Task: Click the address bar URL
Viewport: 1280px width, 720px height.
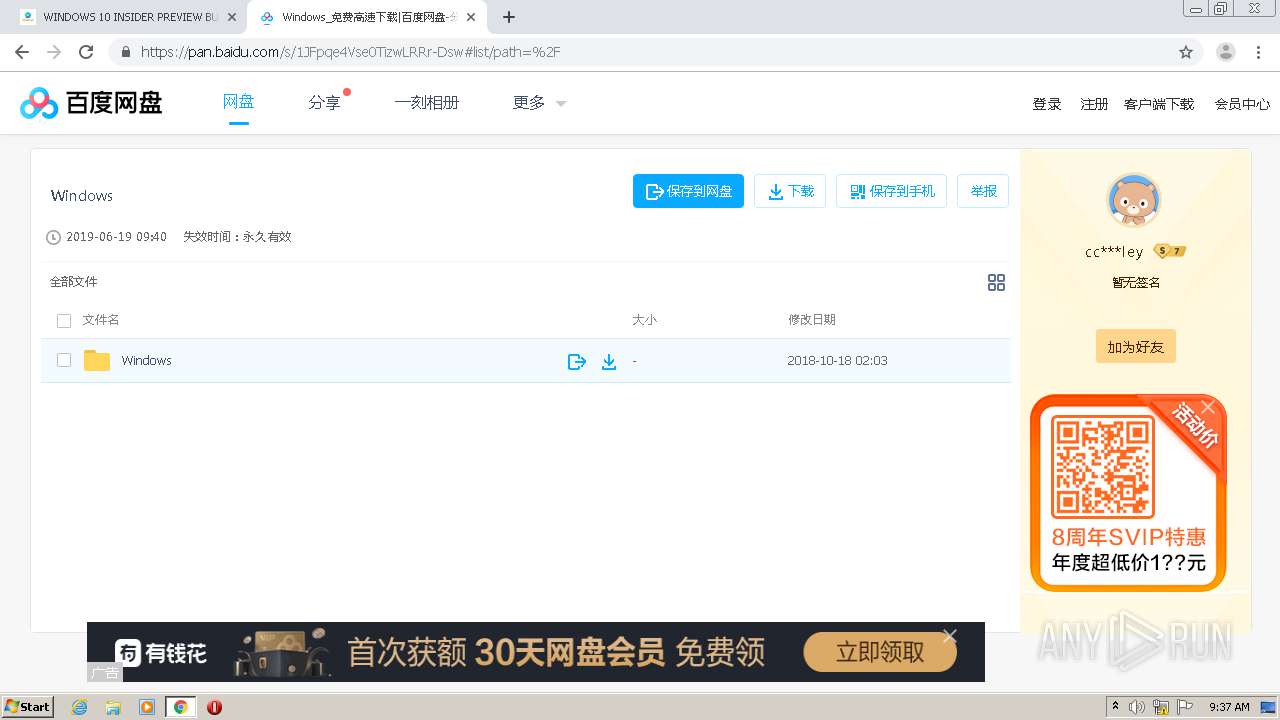Action: (350, 52)
